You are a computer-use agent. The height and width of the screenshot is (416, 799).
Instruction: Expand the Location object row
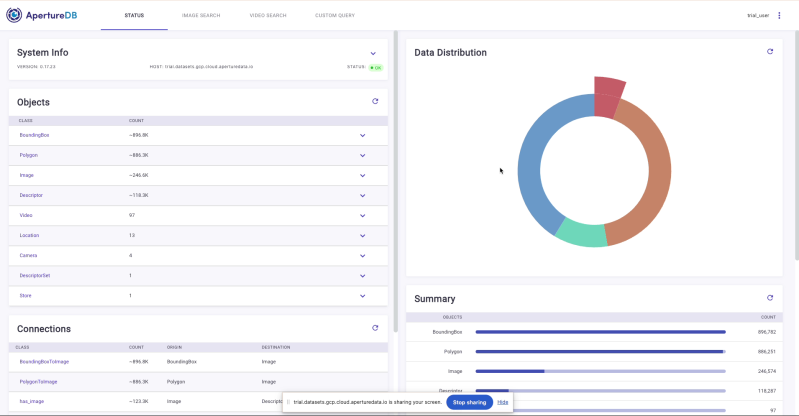362,236
